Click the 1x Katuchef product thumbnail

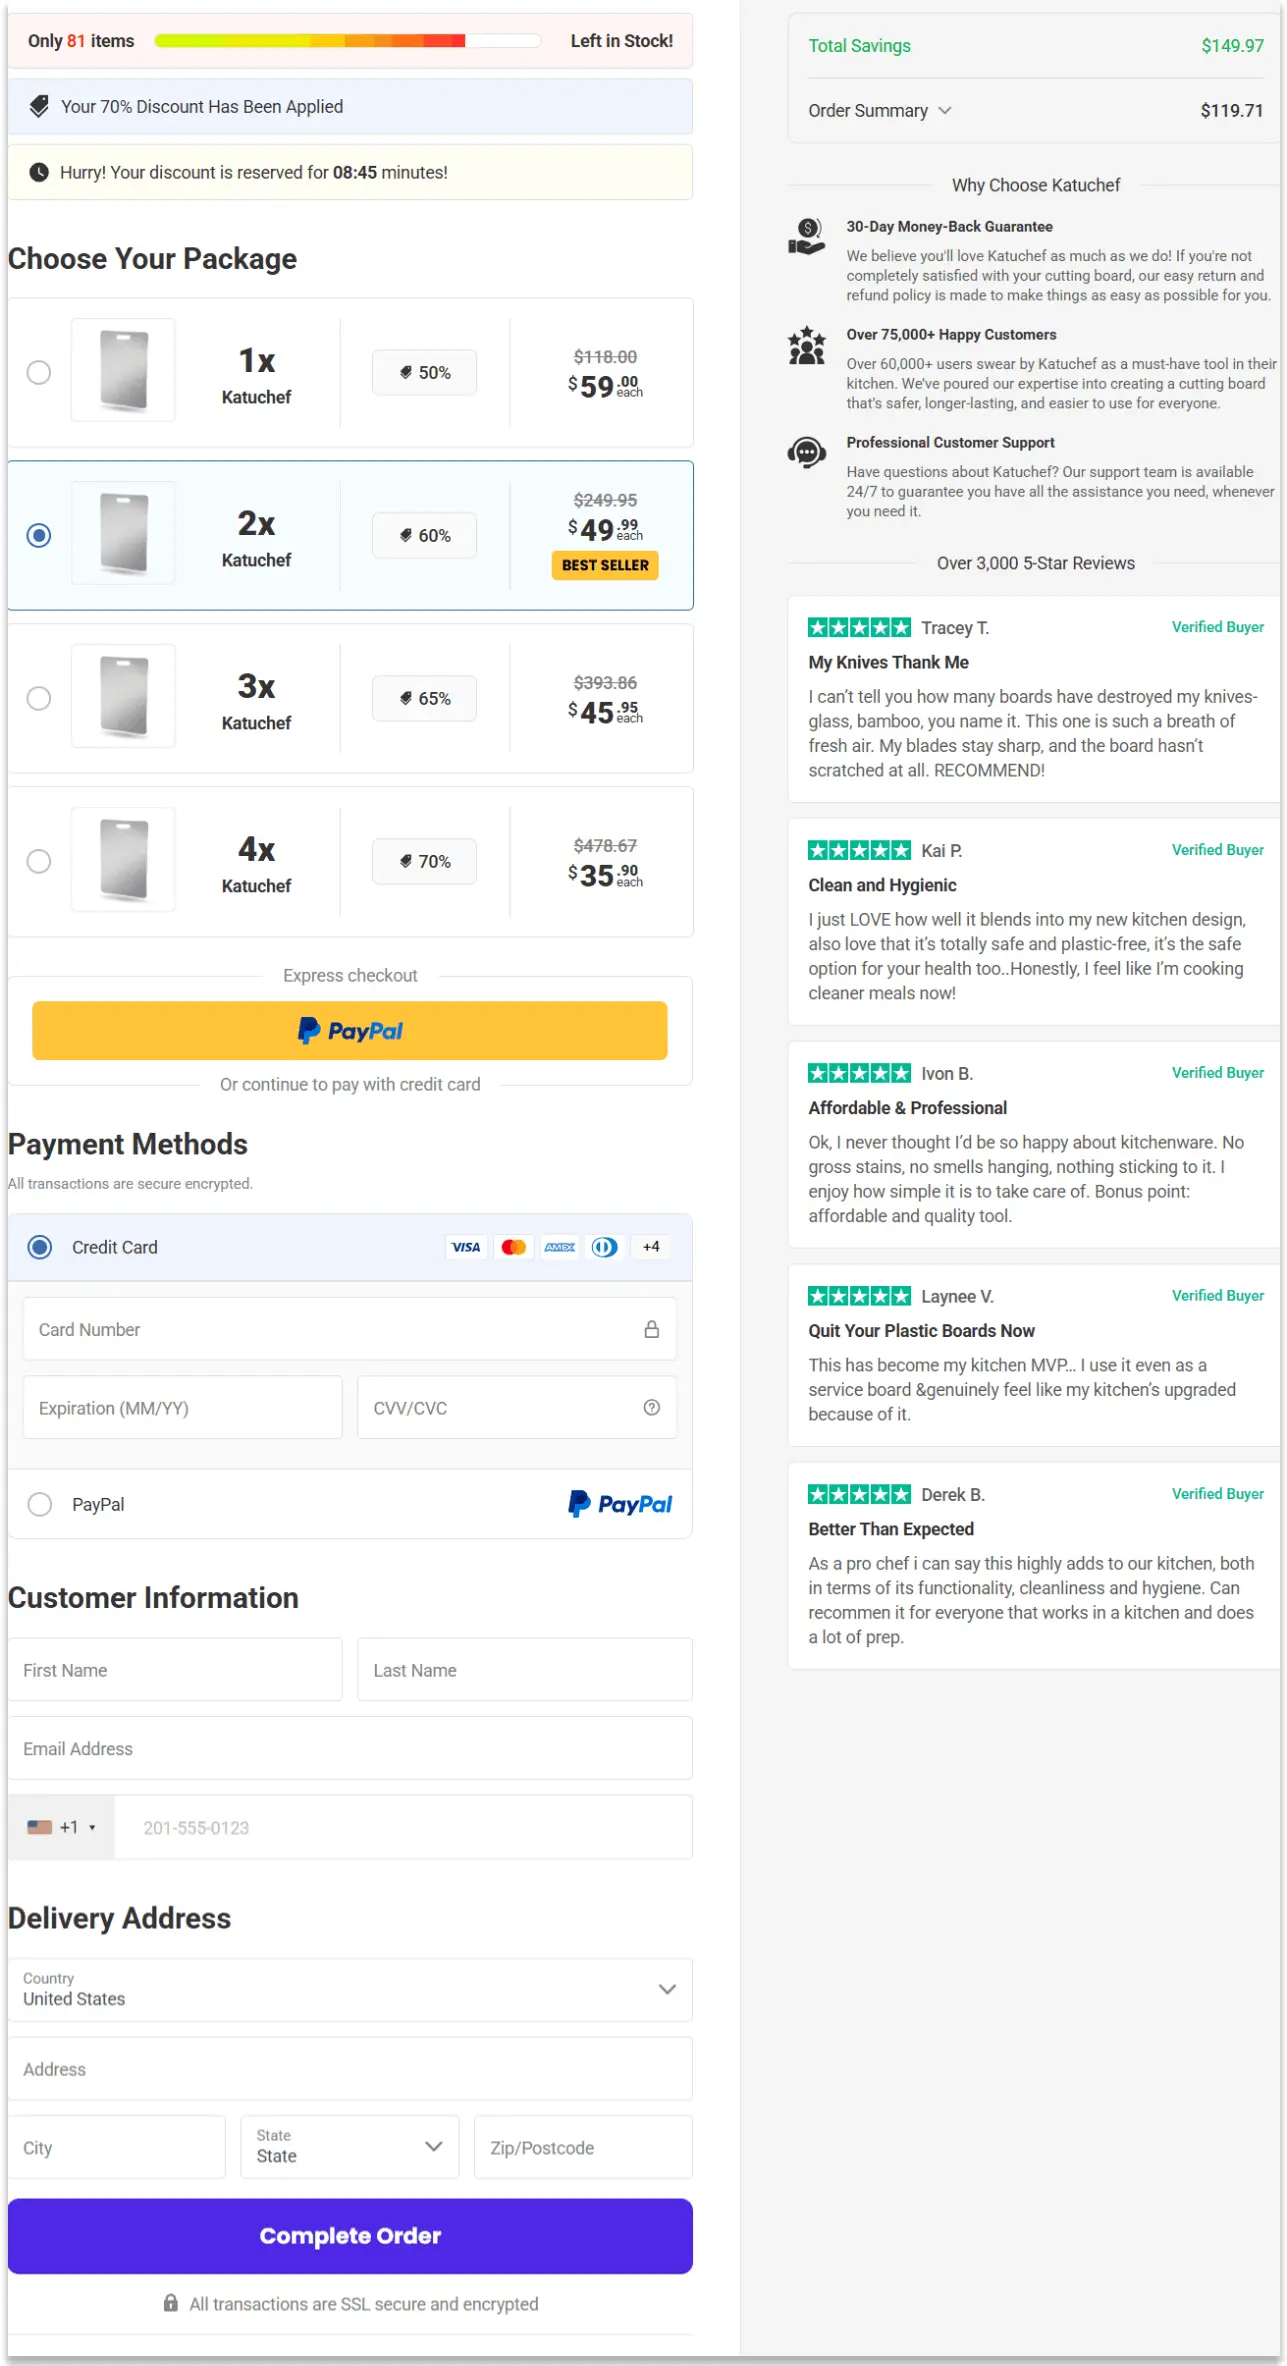[124, 370]
